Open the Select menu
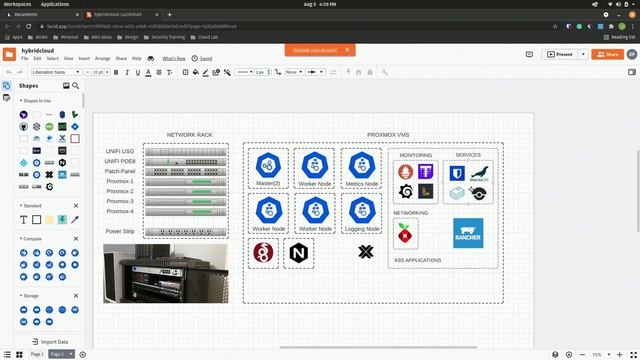 52,58
